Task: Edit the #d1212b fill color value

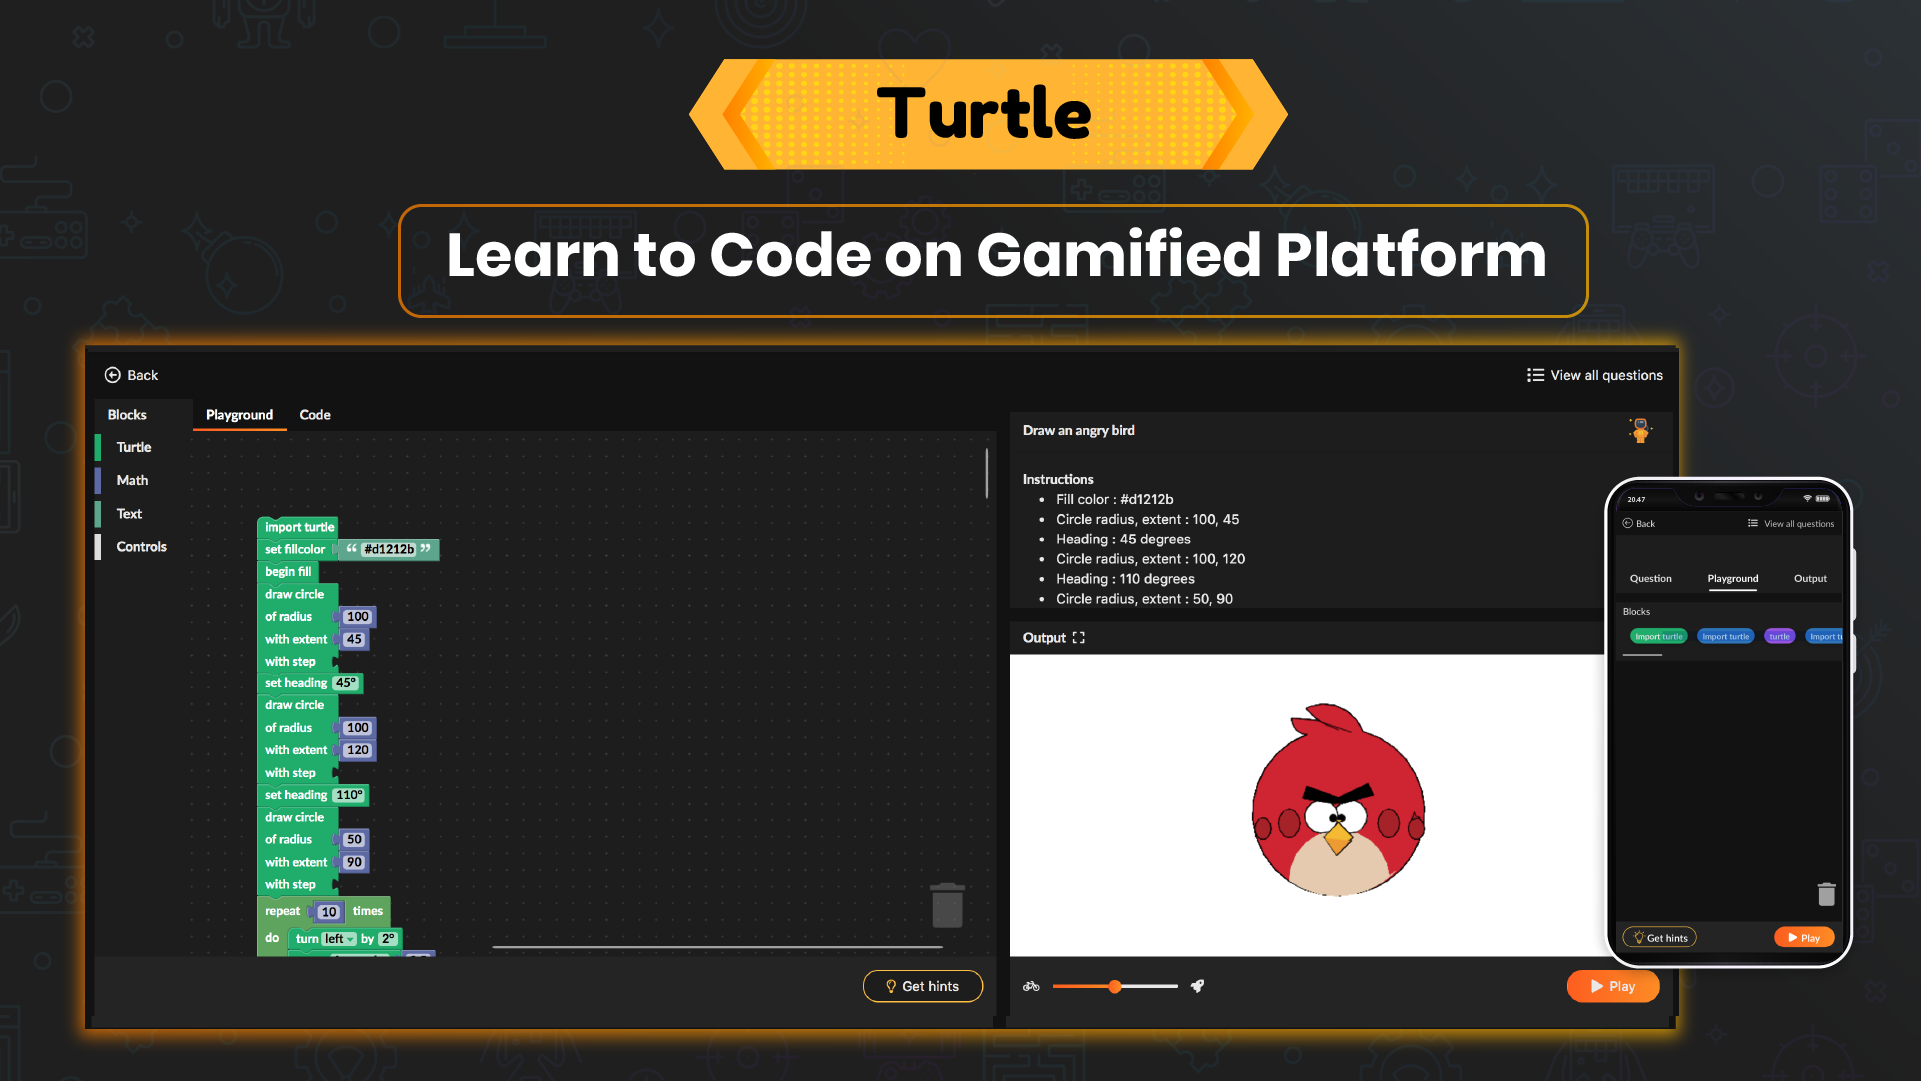Action: [x=391, y=549]
